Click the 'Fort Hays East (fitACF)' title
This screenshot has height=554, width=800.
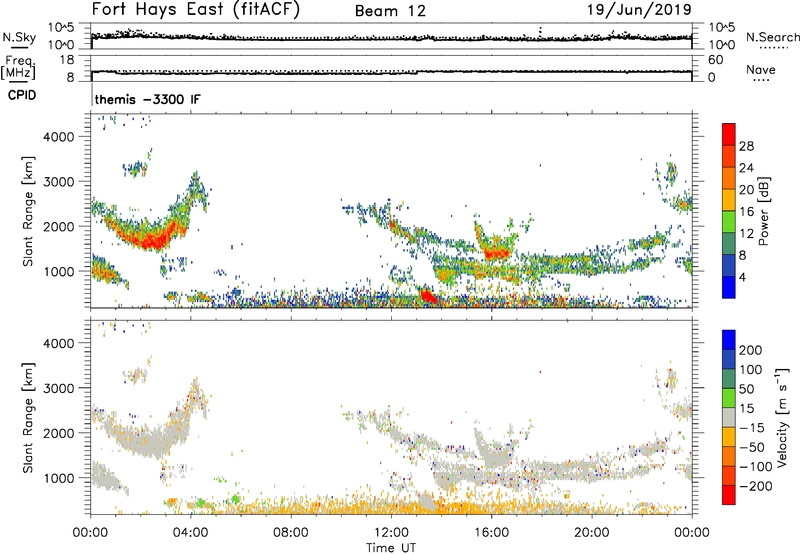point(195,10)
